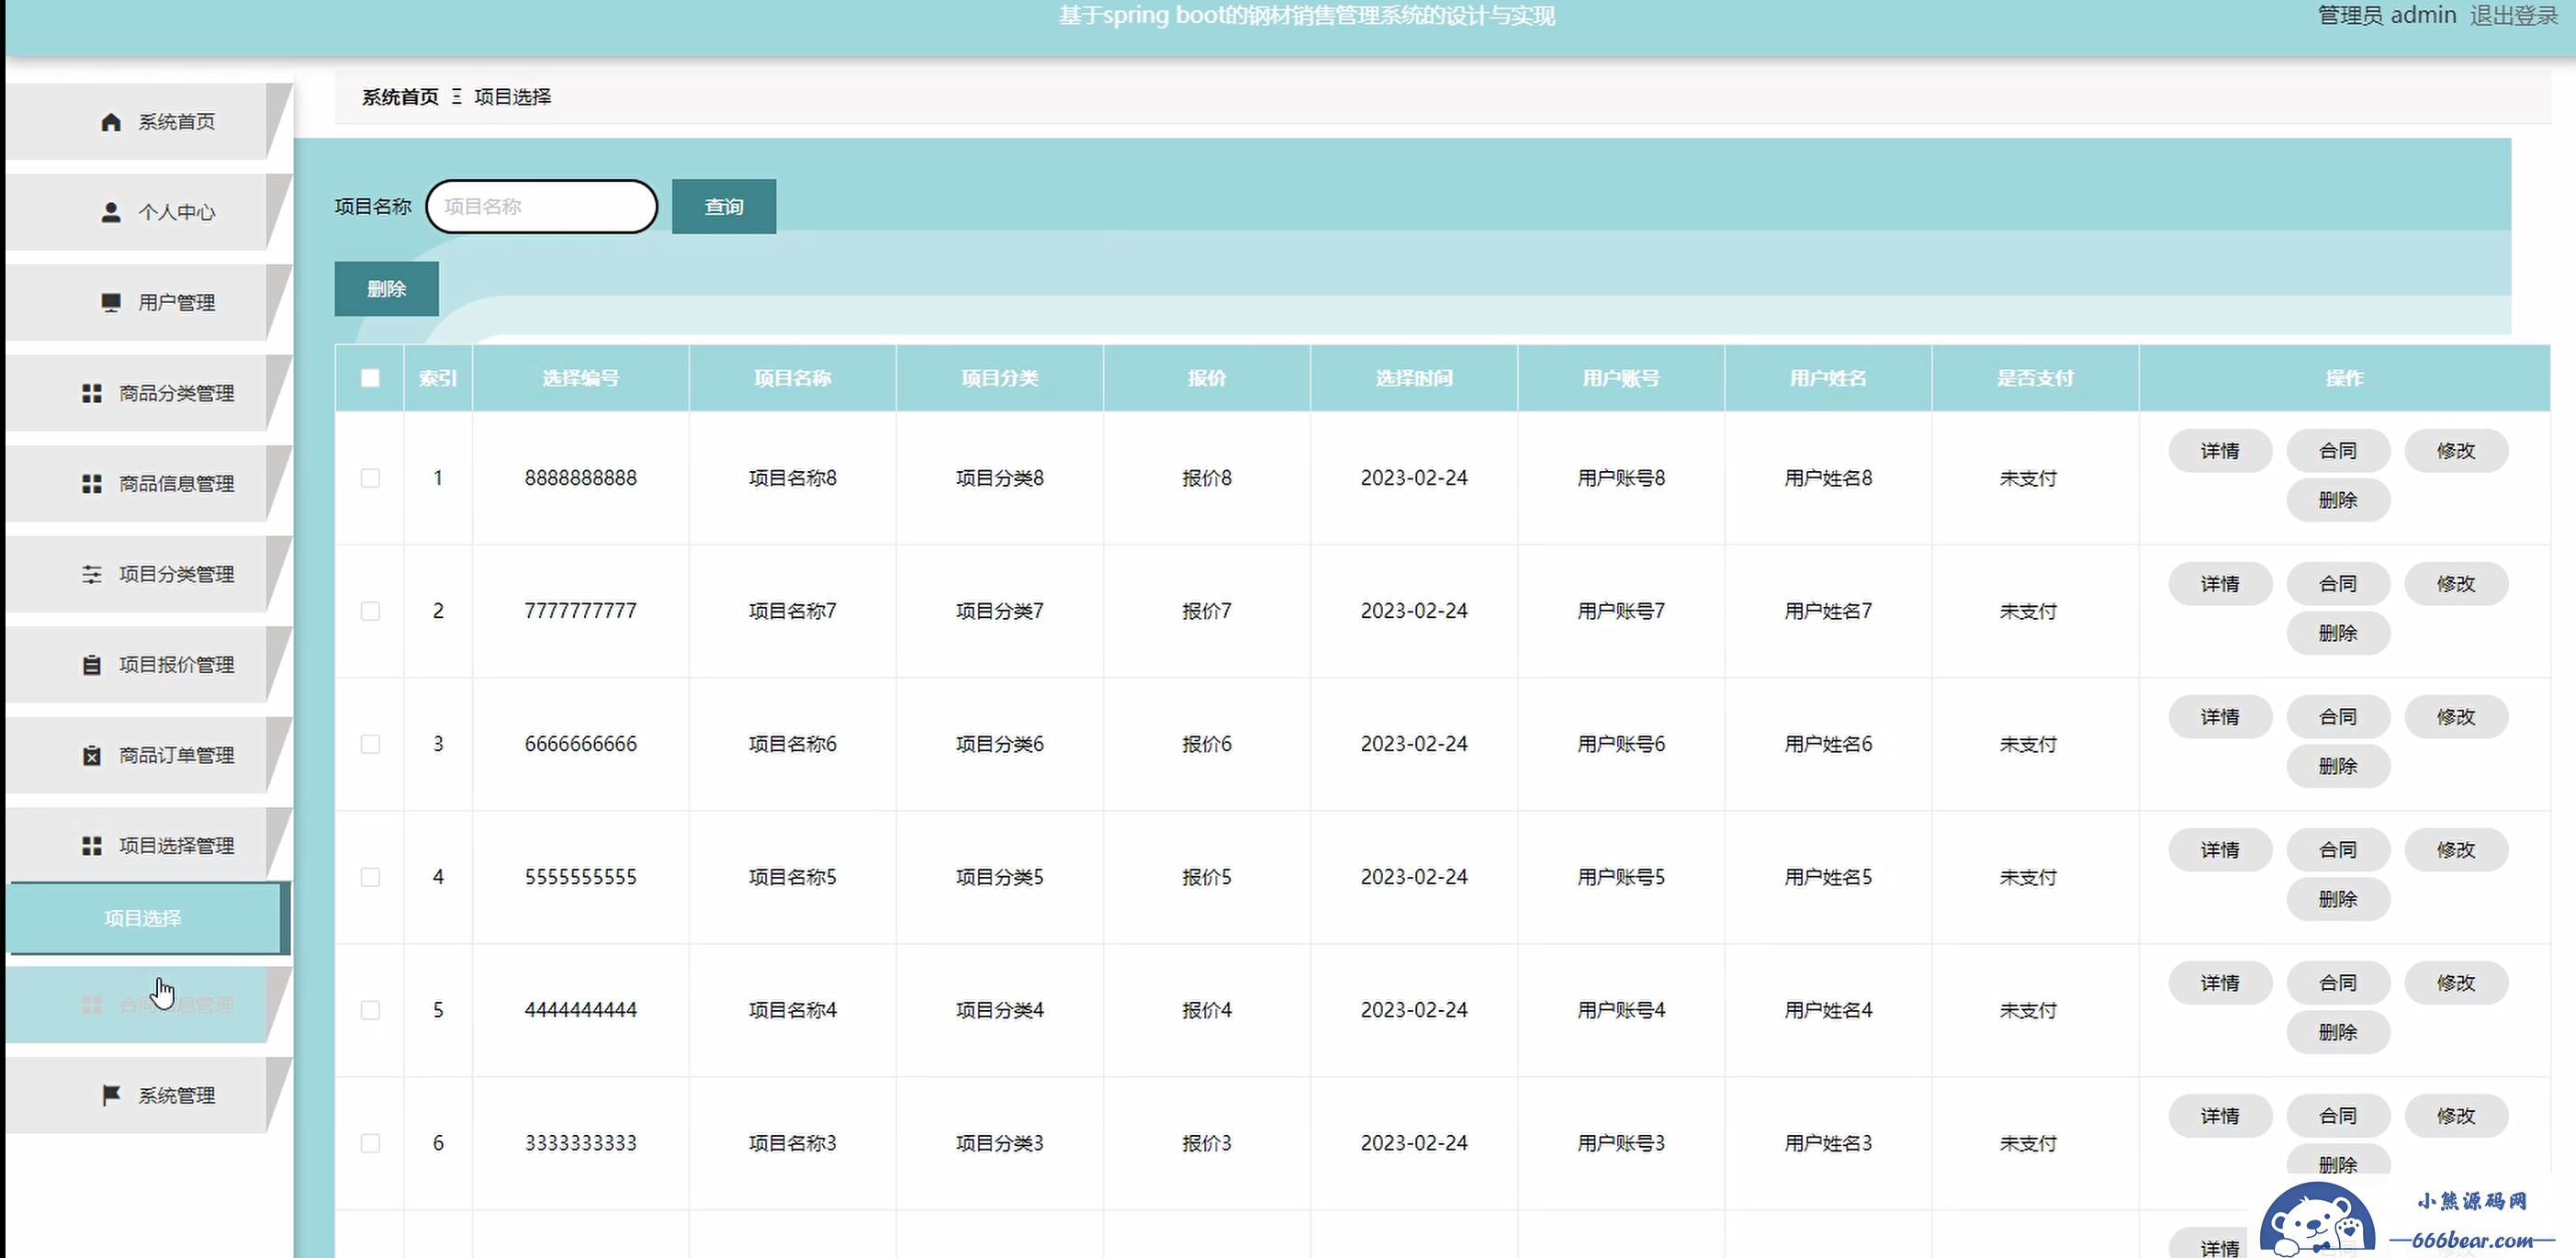Click the flag icon beside 系统管理
The height and width of the screenshot is (1258, 2576).
click(111, 1095)
